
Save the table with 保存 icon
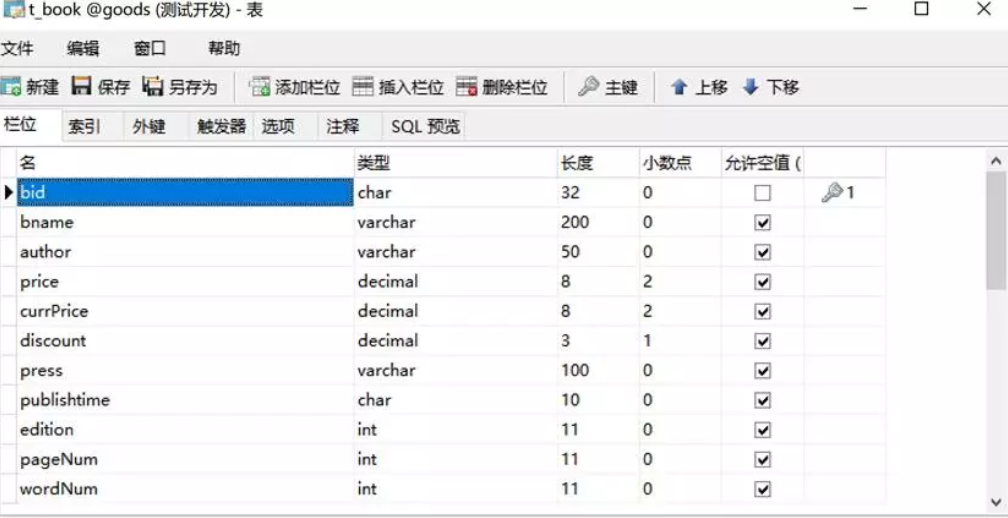pos(82,86)
